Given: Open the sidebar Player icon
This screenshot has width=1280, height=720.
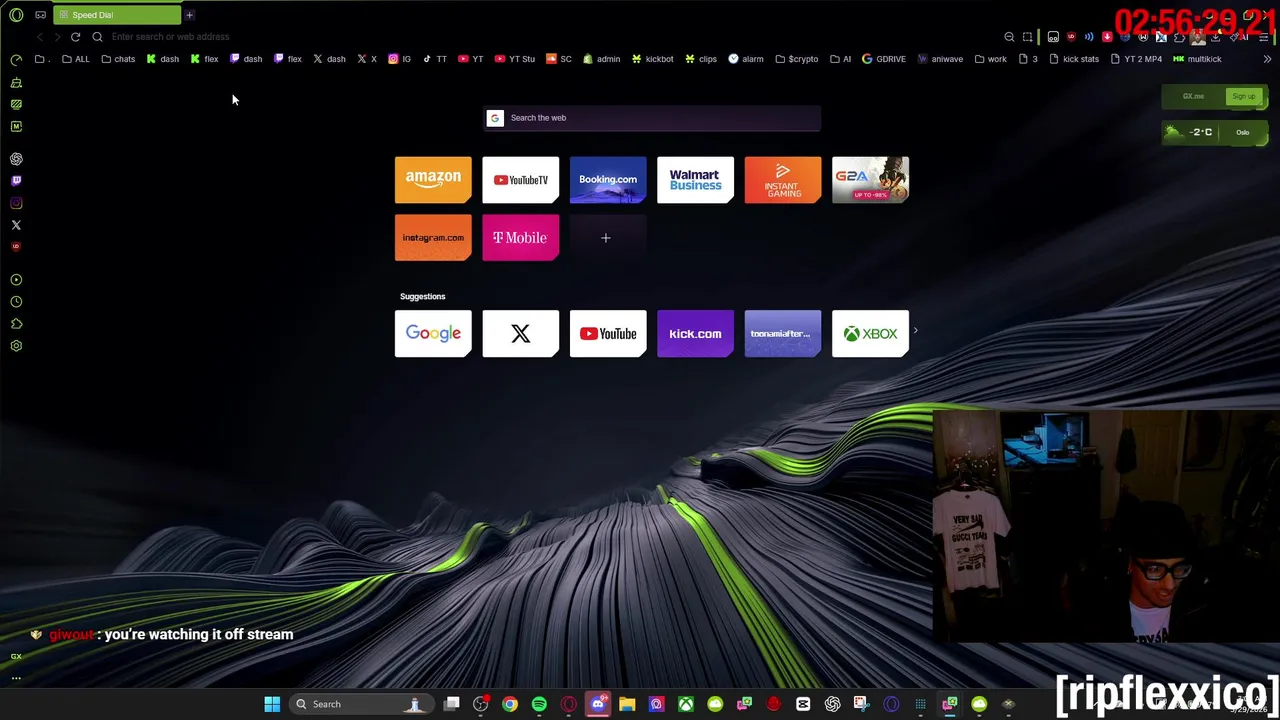Looking at the screenshot, I should [16, 280].
